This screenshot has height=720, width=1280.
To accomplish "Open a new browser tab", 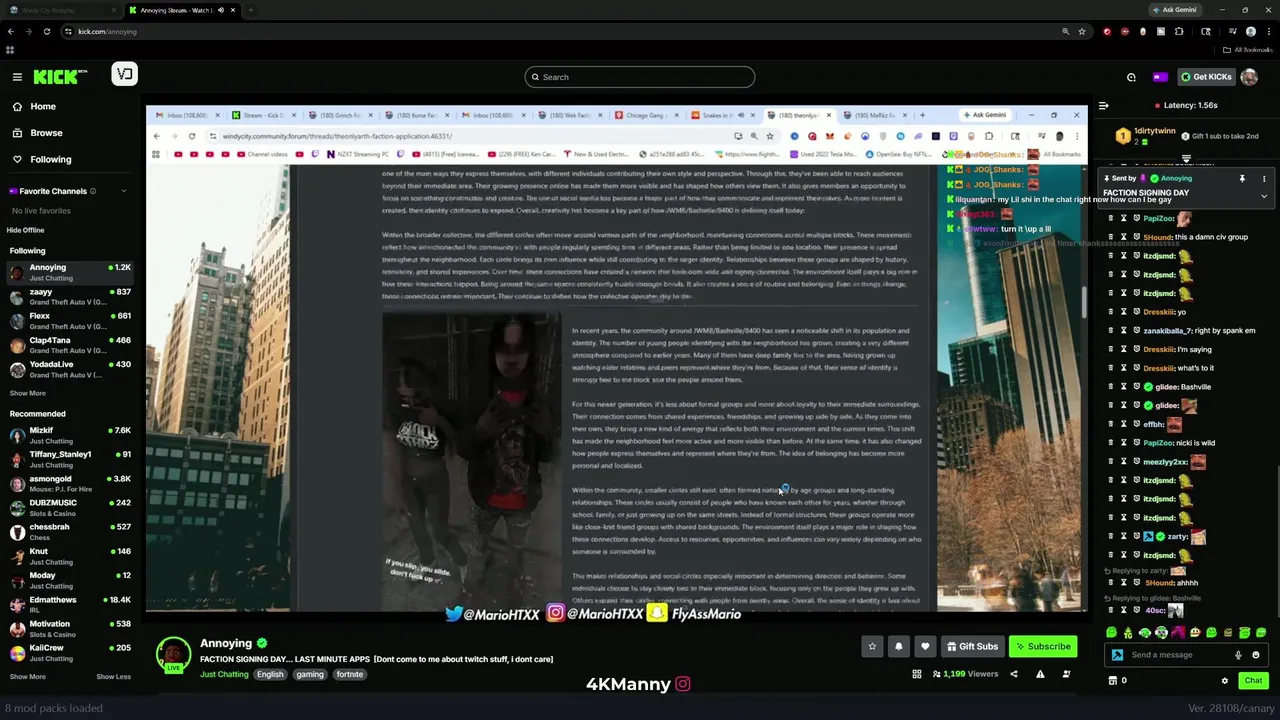I will 251,10.
